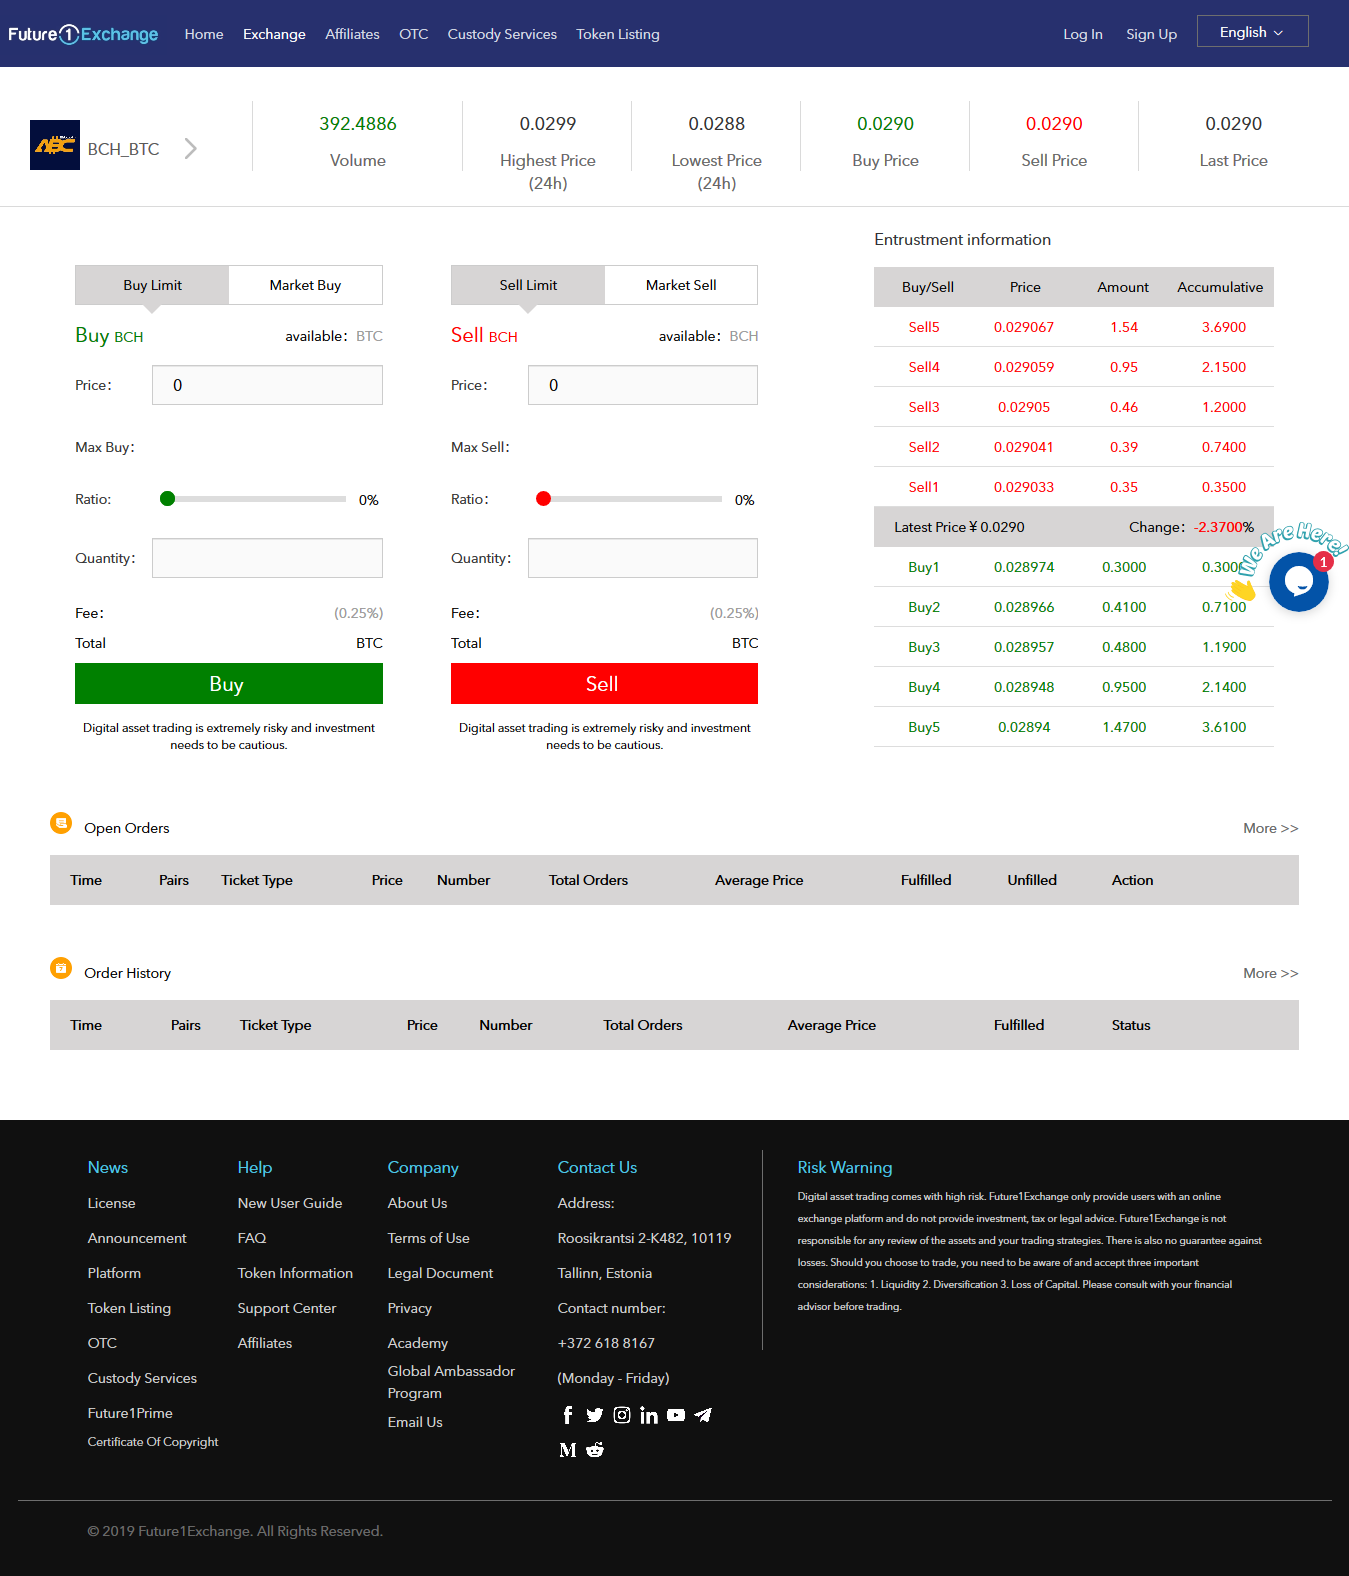The image size is (1349, 1576).
Task: Focus the Buy price input field
Action: (x=267, y=385)
